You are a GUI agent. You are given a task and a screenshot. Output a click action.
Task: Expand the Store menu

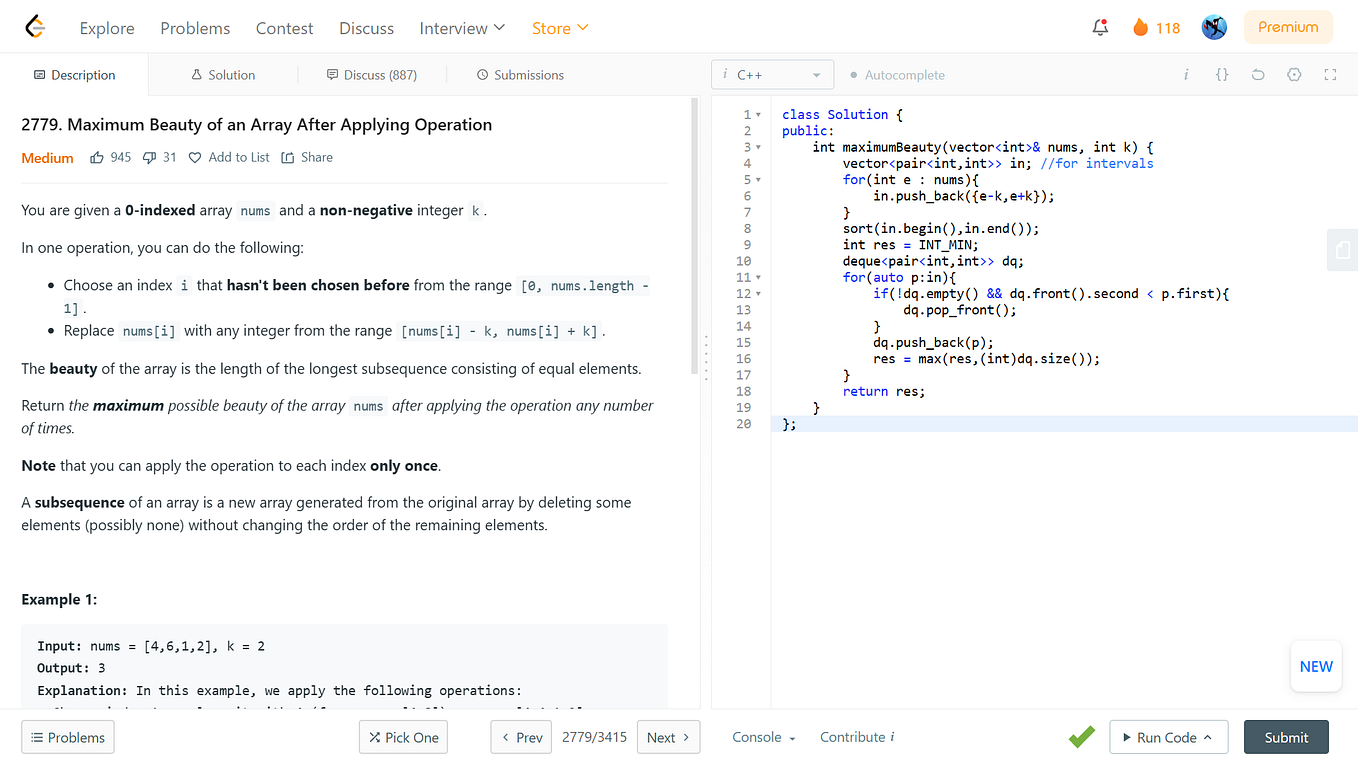pyautogui.click(x=559, y=28)
